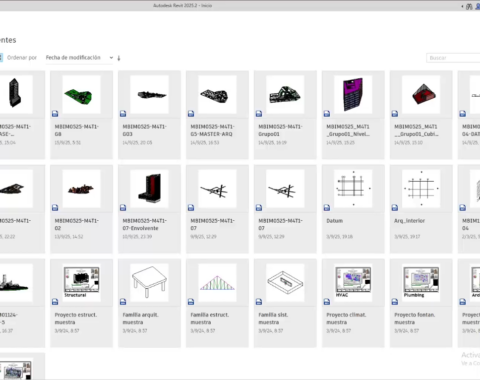Screen dimensions: 480x380
Task: Open the Plumbing sample project thumbnail
Action: click(x=421, y=283)
